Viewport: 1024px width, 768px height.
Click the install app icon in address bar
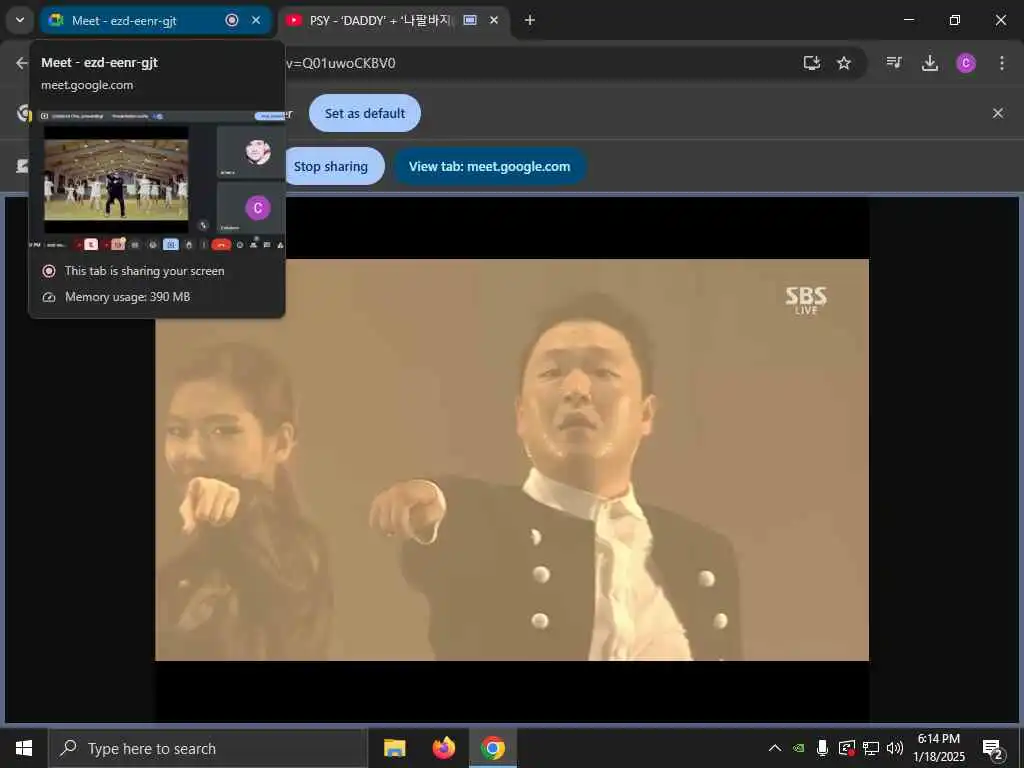812,63
